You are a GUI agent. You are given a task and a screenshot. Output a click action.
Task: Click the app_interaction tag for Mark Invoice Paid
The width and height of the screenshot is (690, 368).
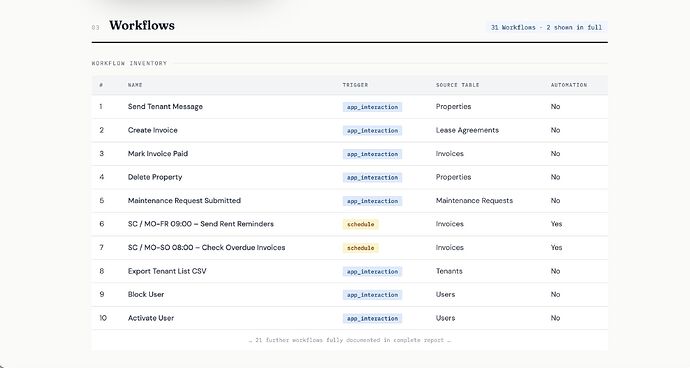[x=372, y=154]
